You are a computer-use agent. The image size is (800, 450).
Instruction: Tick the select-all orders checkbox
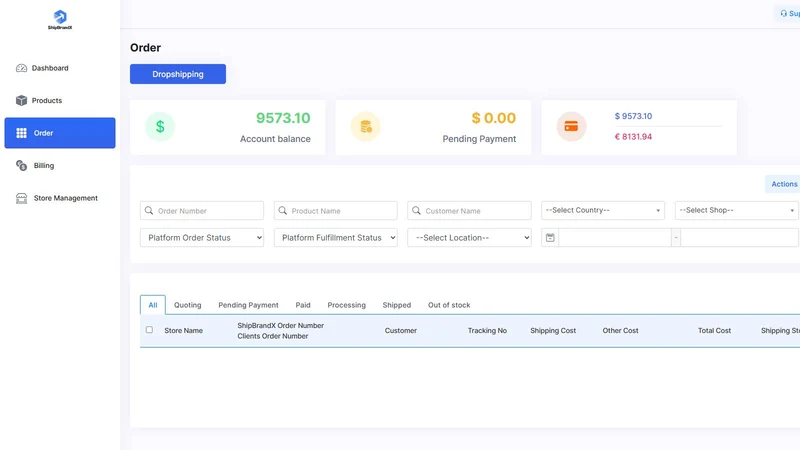tap(149, 330)
